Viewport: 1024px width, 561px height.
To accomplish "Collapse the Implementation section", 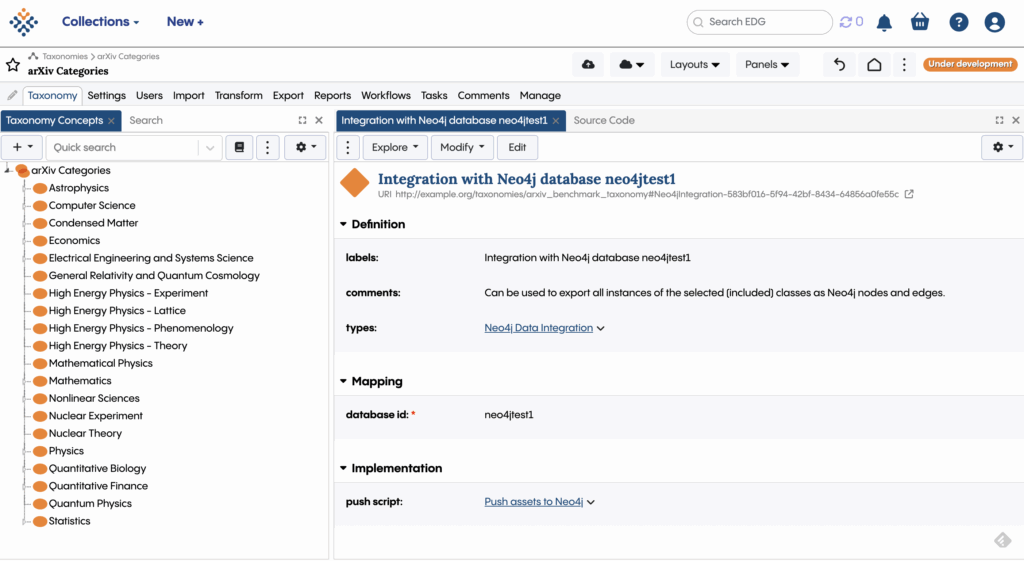I will point(343,468).
